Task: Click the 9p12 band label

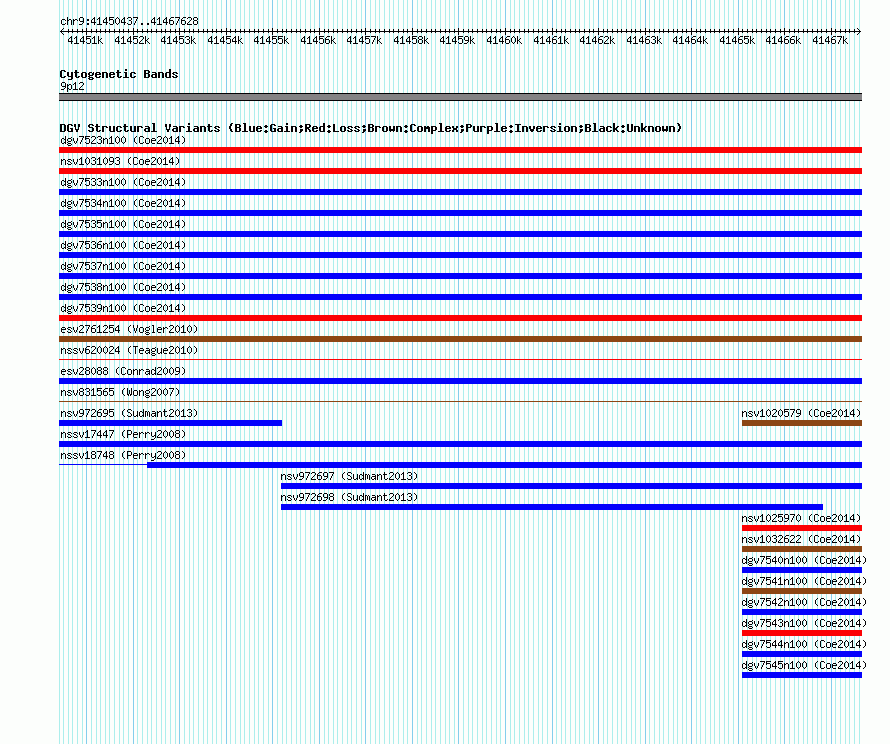Action: (x=72, y=86)
